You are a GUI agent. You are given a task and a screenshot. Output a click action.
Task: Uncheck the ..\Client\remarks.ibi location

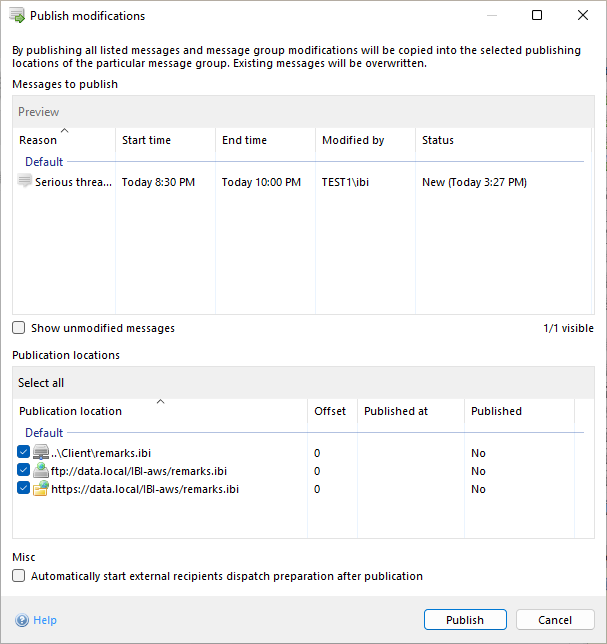pos(24,453)
